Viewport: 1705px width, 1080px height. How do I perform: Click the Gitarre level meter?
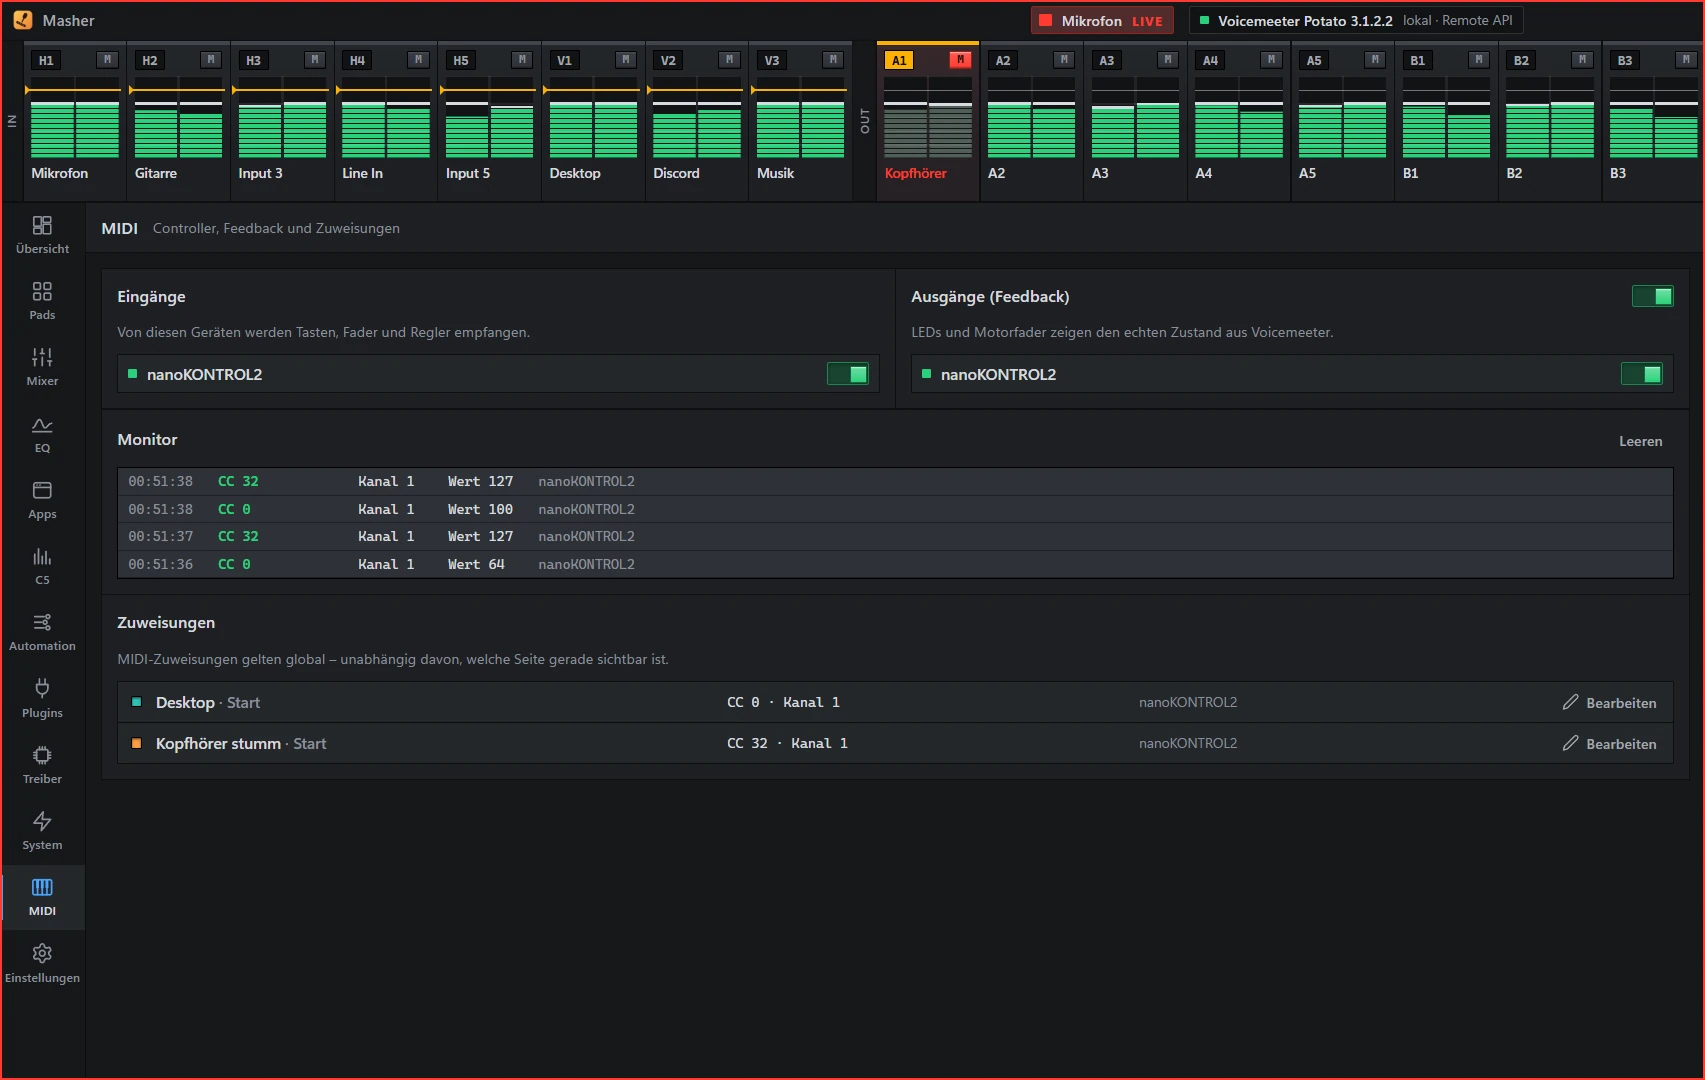click(x=179, y=118)
